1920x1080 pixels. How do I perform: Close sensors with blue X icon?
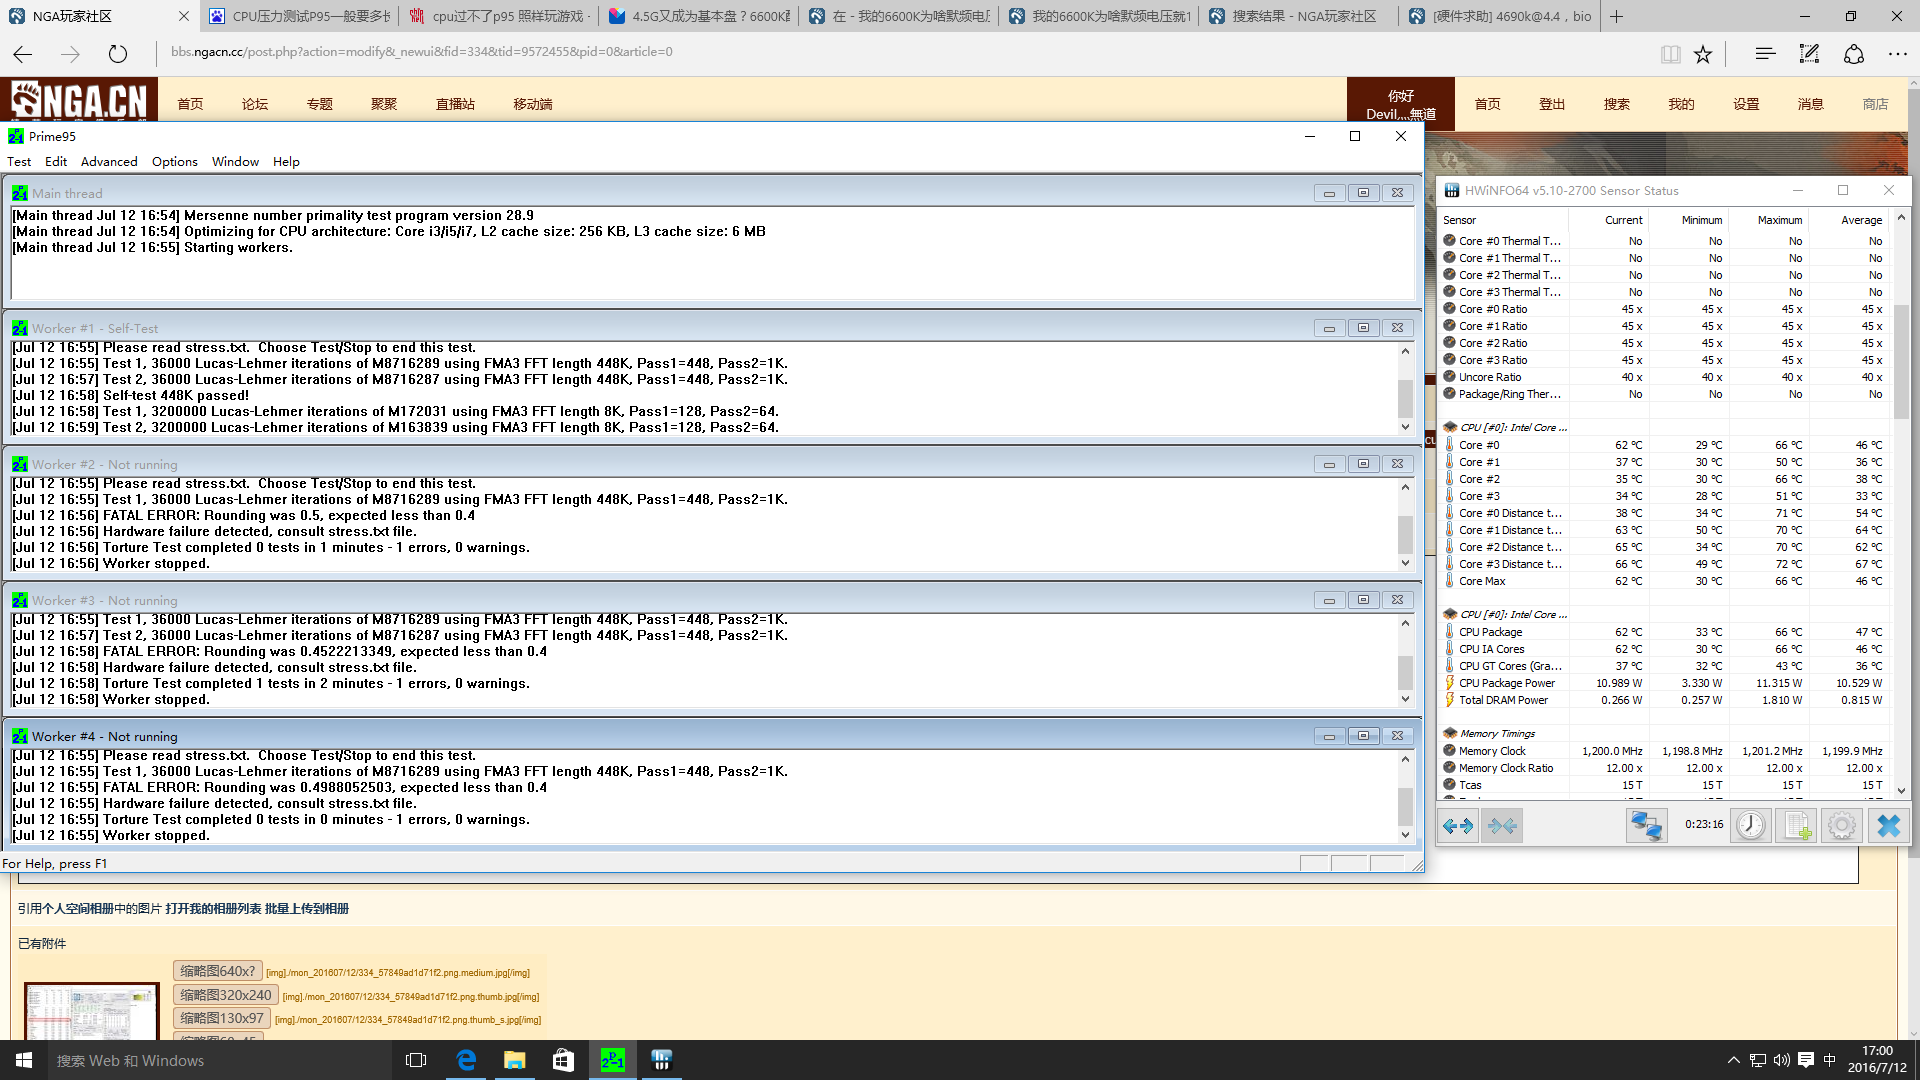coord(1888,826)
